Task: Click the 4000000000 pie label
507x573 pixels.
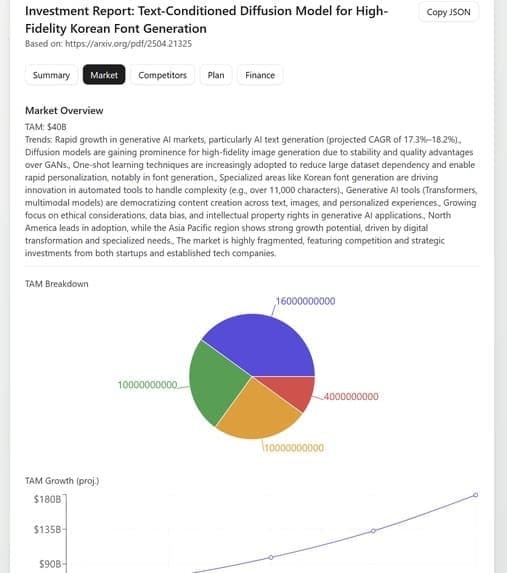Action: pos(351,396)
